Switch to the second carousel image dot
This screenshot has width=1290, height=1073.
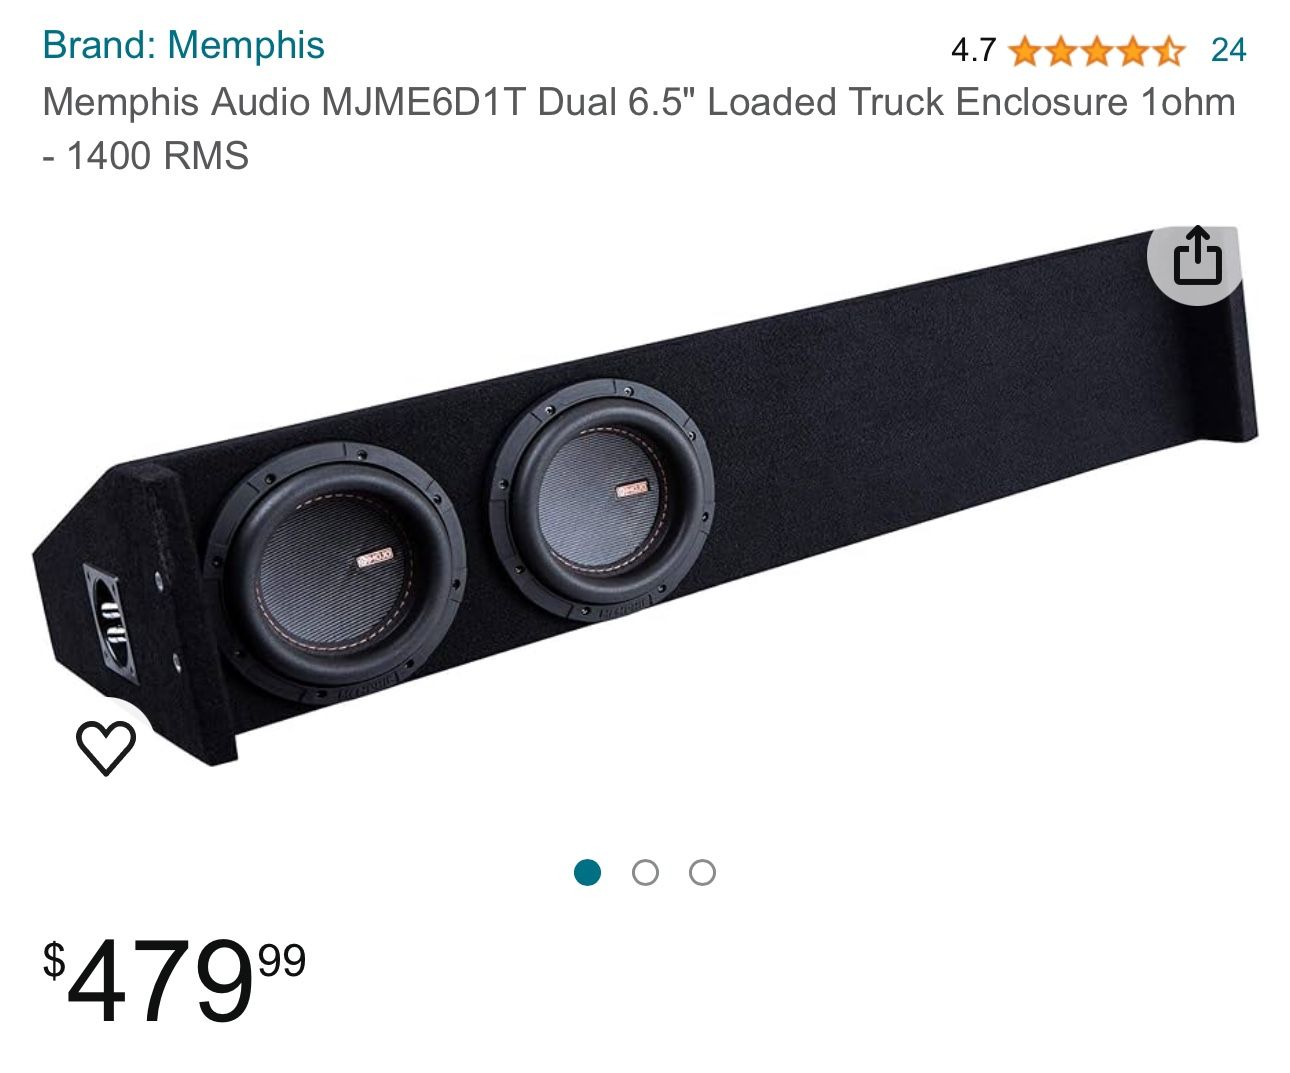click(x=645, y=872)
